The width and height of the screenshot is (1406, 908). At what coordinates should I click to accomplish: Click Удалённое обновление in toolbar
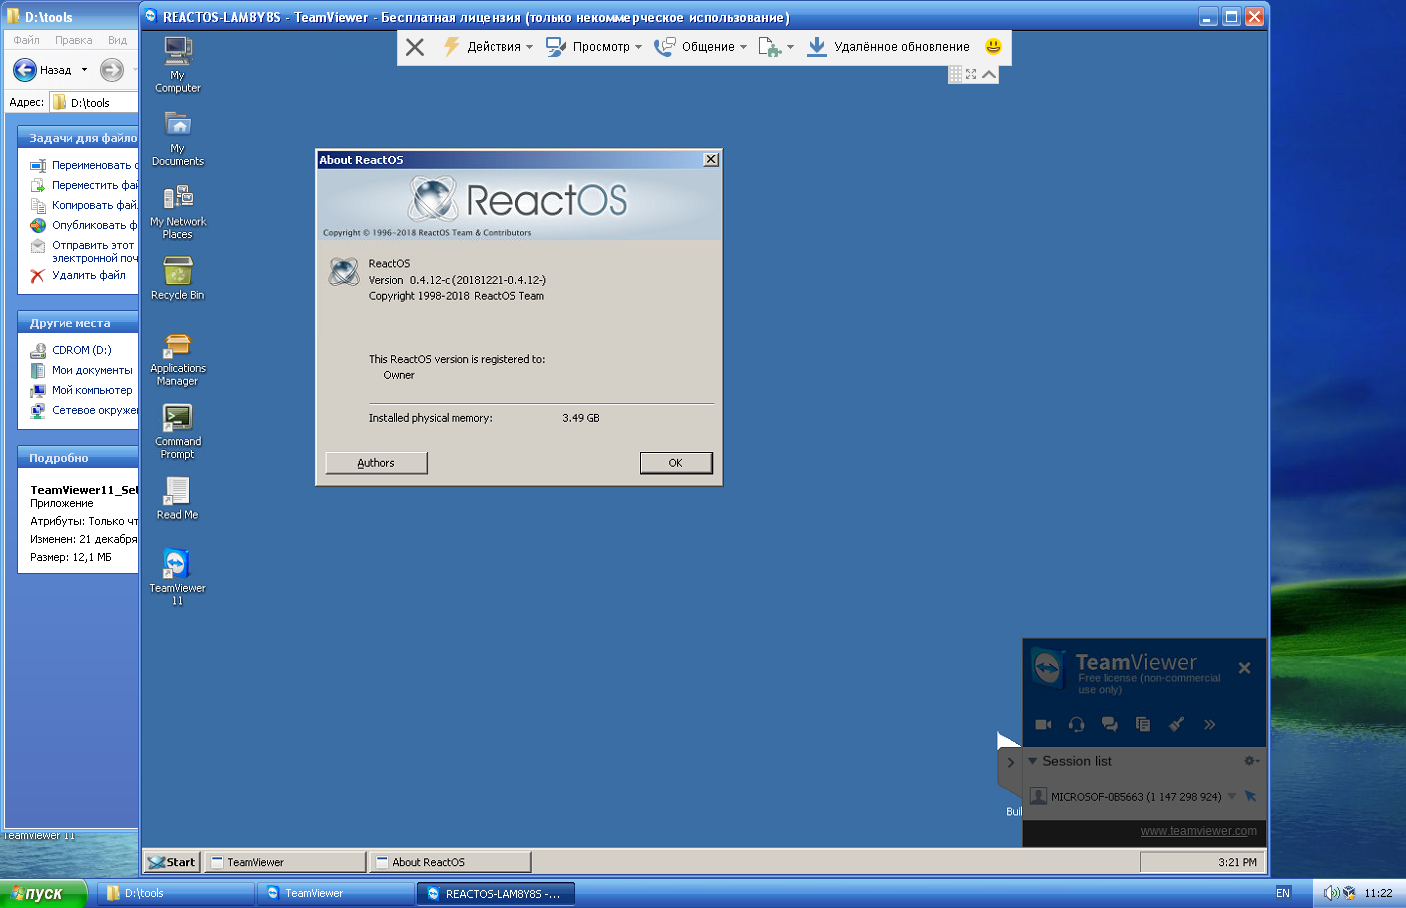point(888,47)
